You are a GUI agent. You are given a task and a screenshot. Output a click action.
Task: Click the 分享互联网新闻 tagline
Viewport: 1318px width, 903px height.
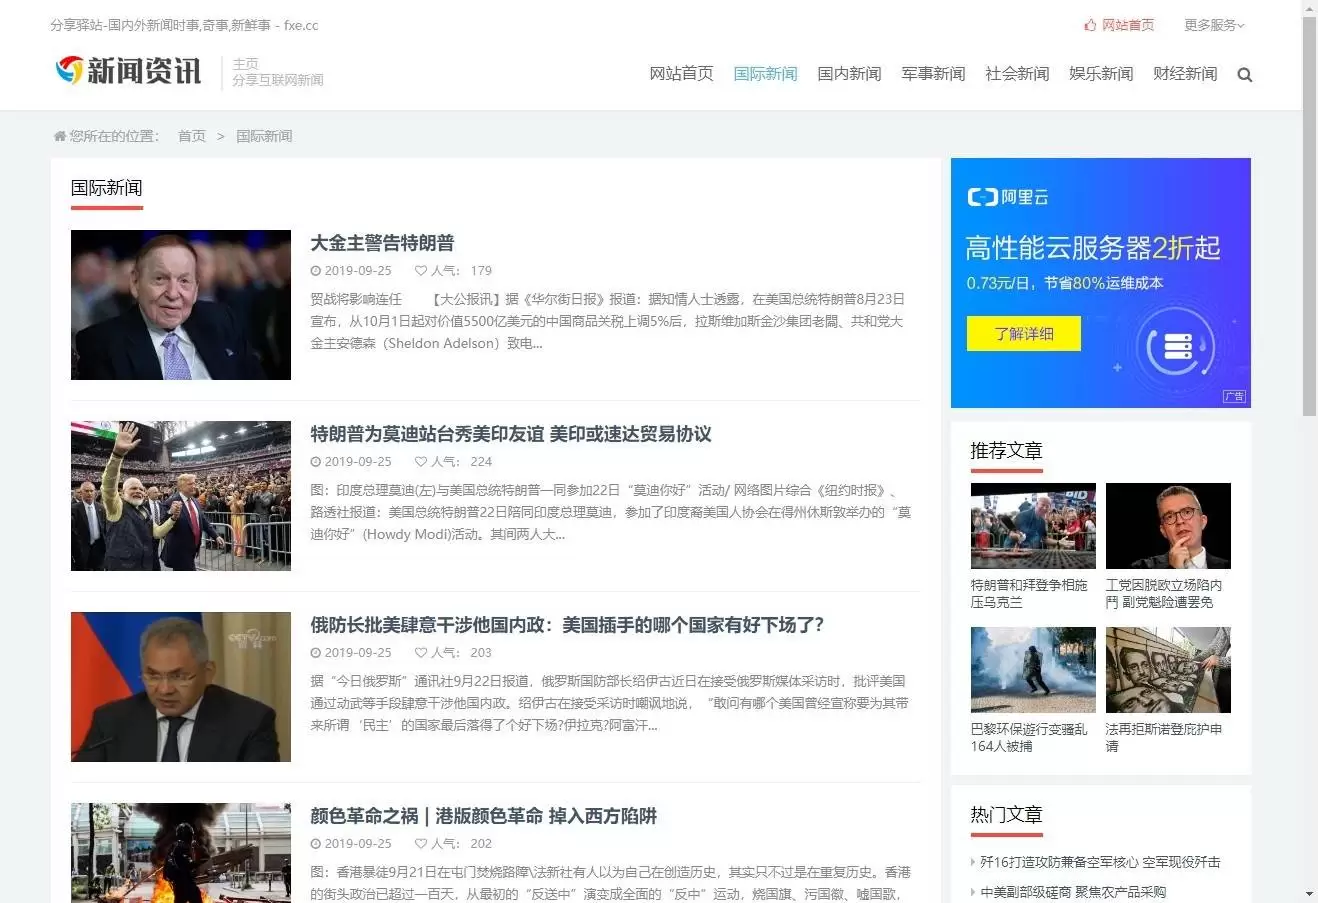point(278,80)
